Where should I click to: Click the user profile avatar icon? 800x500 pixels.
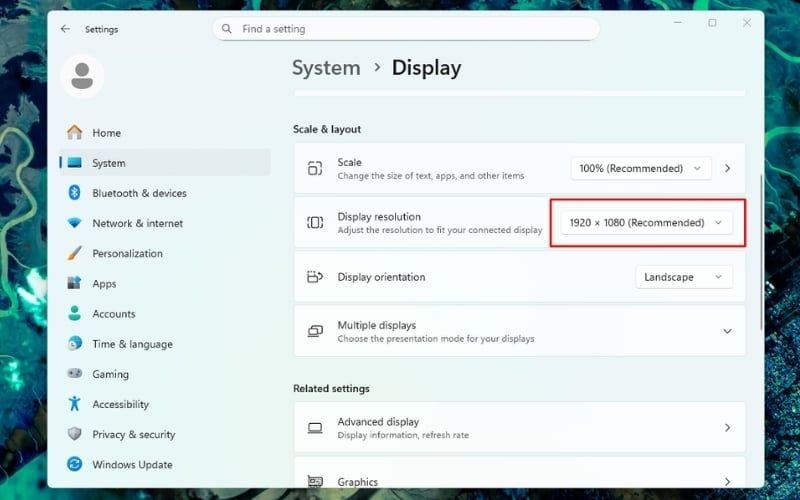tap(82, 75)
